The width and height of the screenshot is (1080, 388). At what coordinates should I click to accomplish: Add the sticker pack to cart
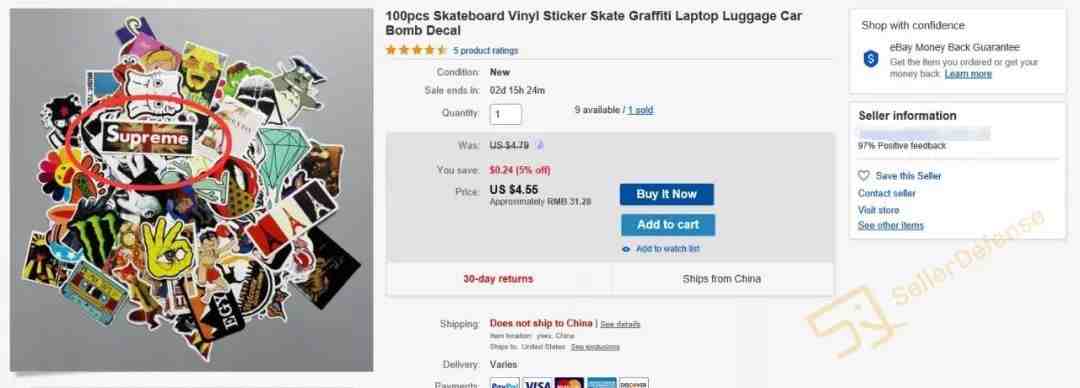[667, 225]
